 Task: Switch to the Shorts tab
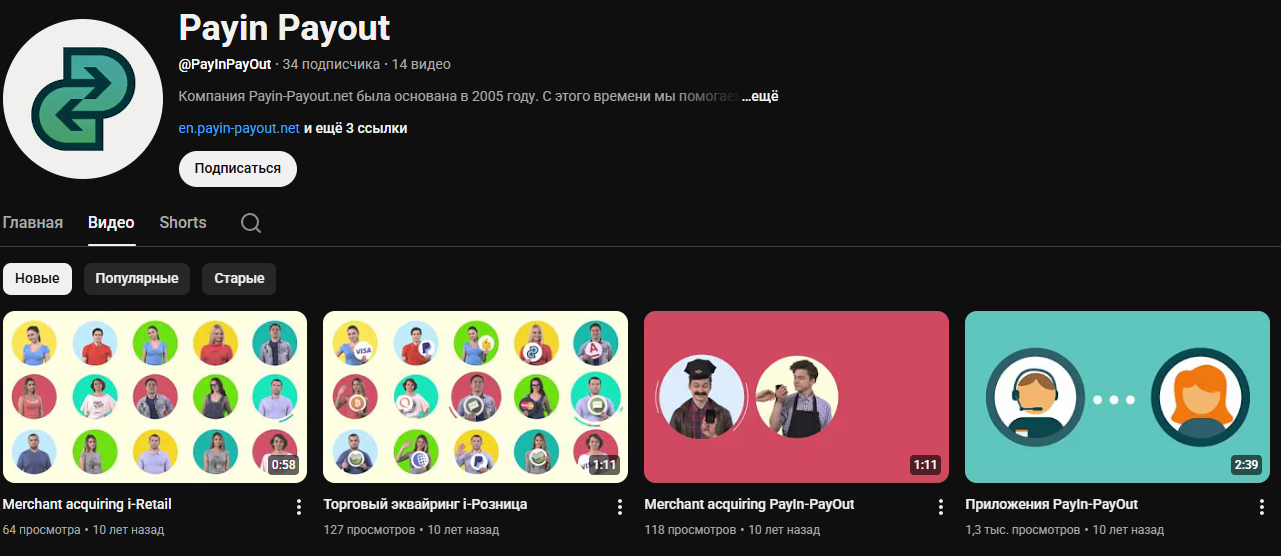tap(183, 223)
